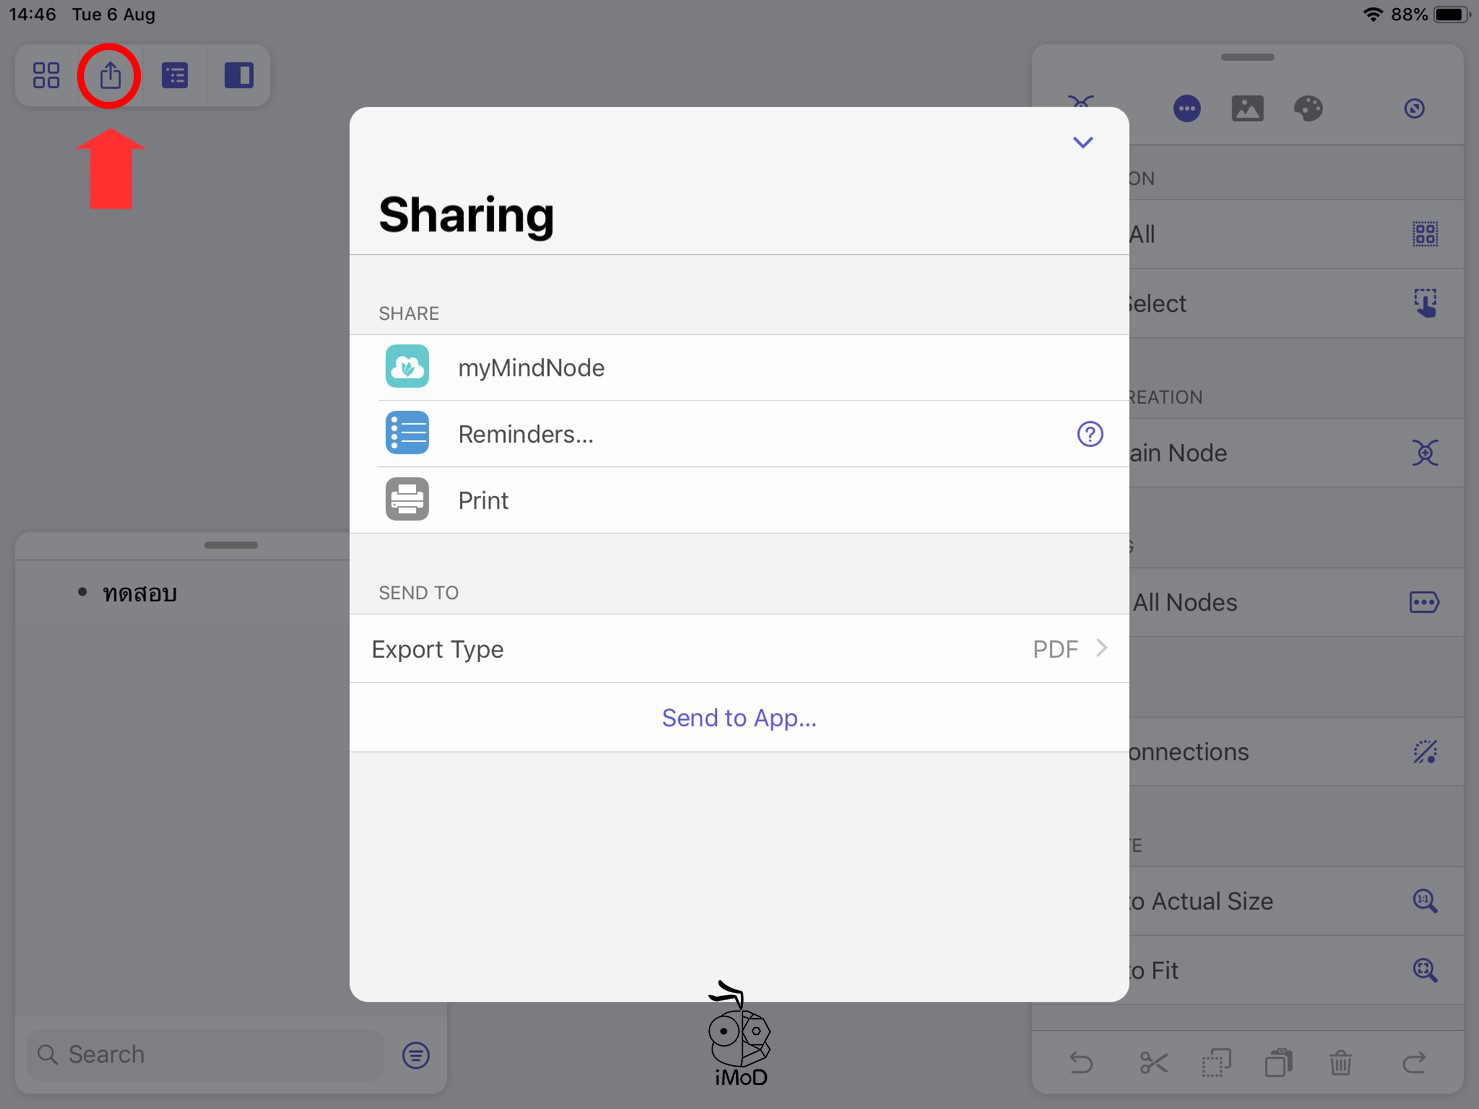This screenshot has height=1109, width=1479.
Task: Collapse the Sharing sheet with chevron
Action: click(x=1082, y=142)
